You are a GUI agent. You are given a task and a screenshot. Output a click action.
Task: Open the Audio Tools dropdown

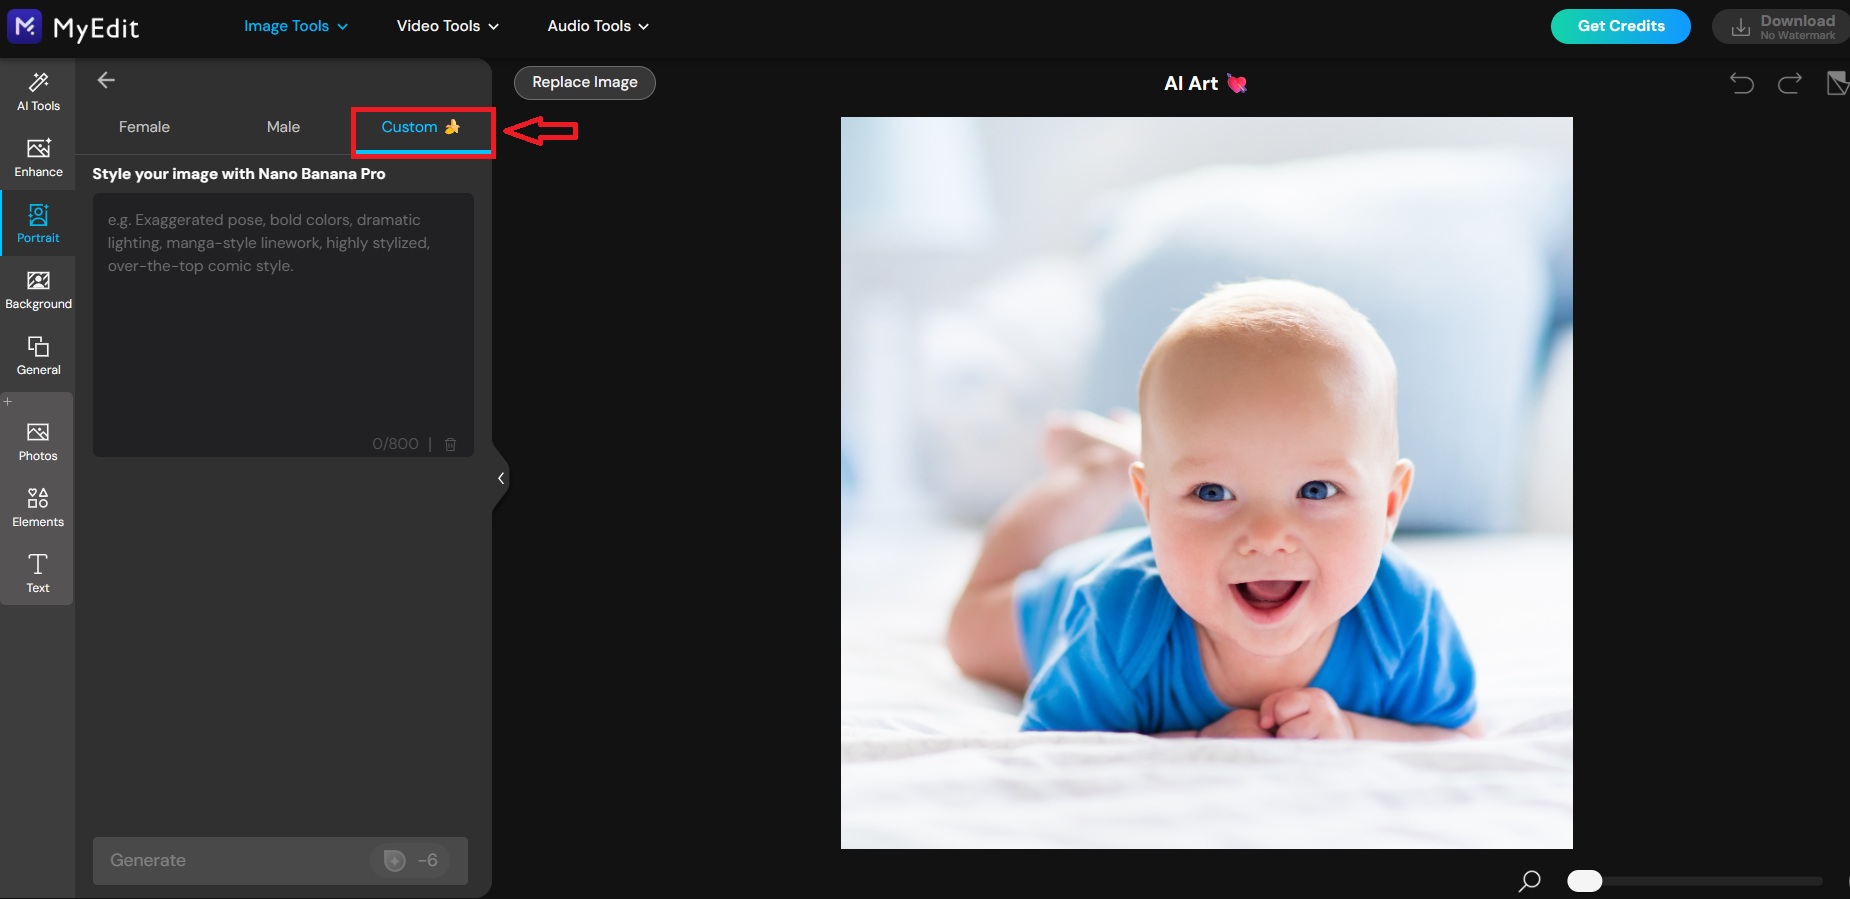click(x=598, y=26)
